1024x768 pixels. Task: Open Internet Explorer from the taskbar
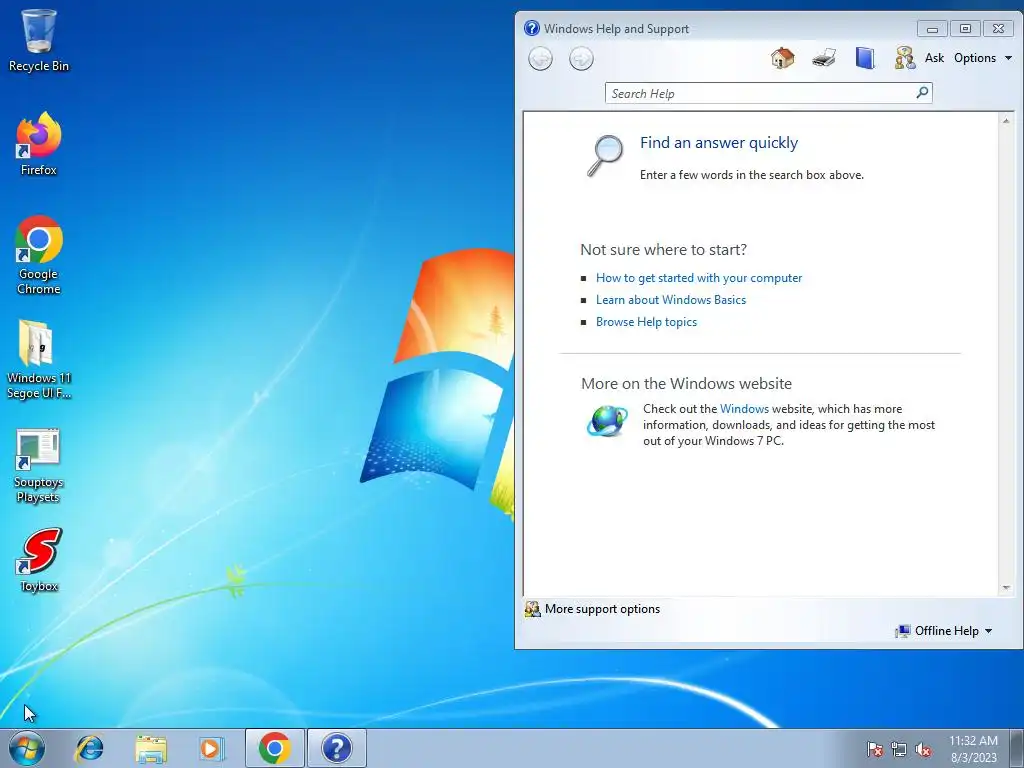pyautogui.click(x=89, y=748)
